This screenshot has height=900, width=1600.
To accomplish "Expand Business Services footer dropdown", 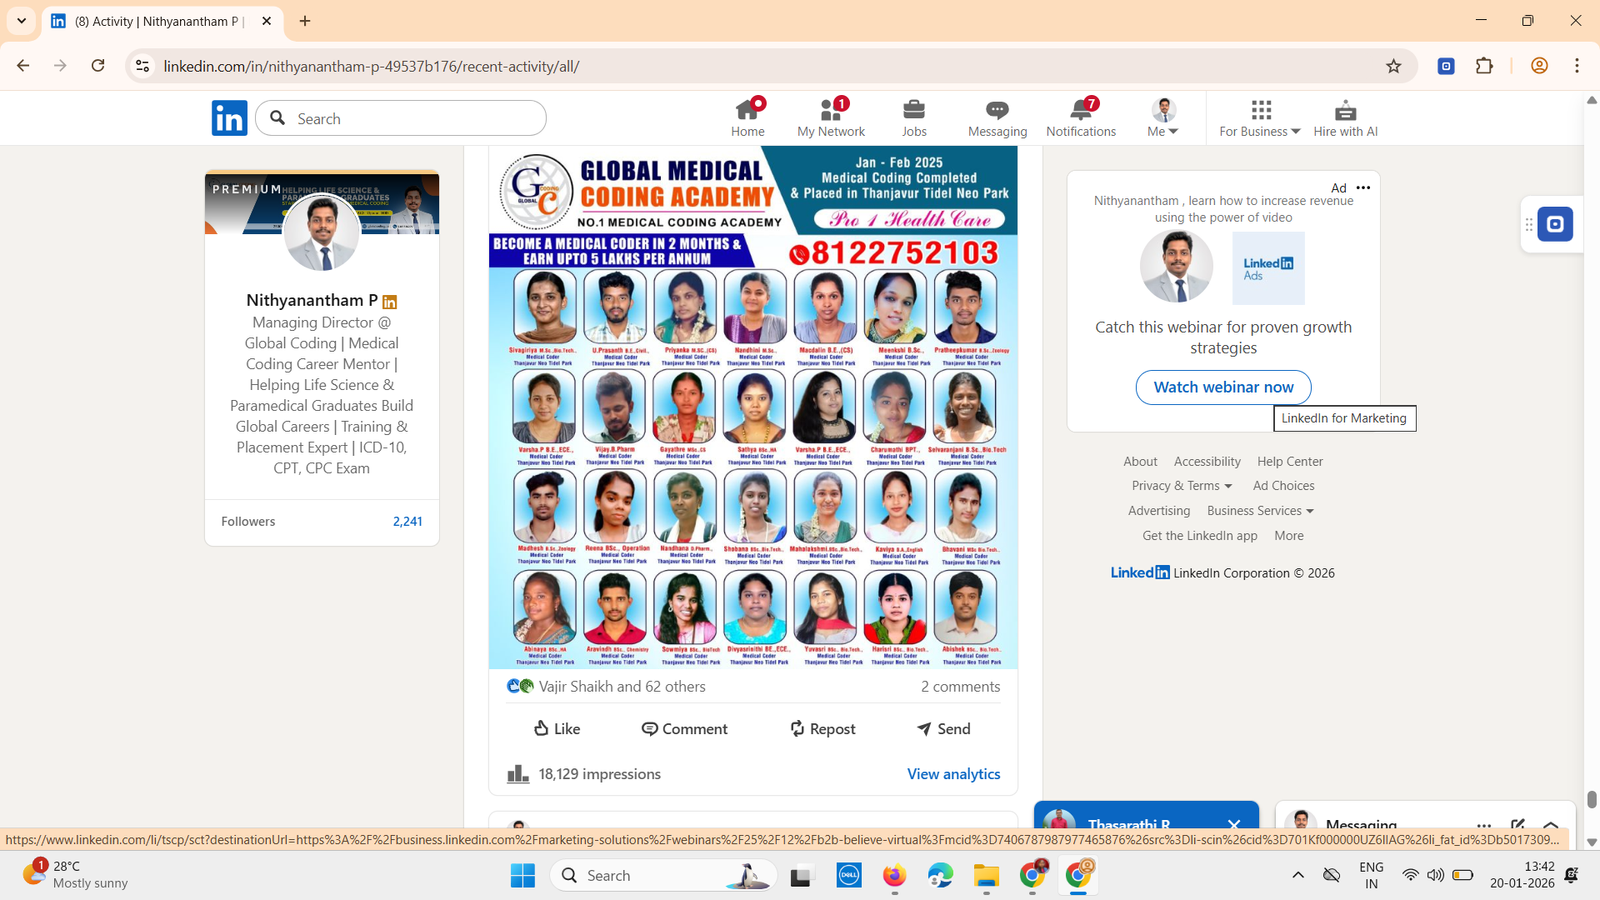I will click(x=1260, y=511).
